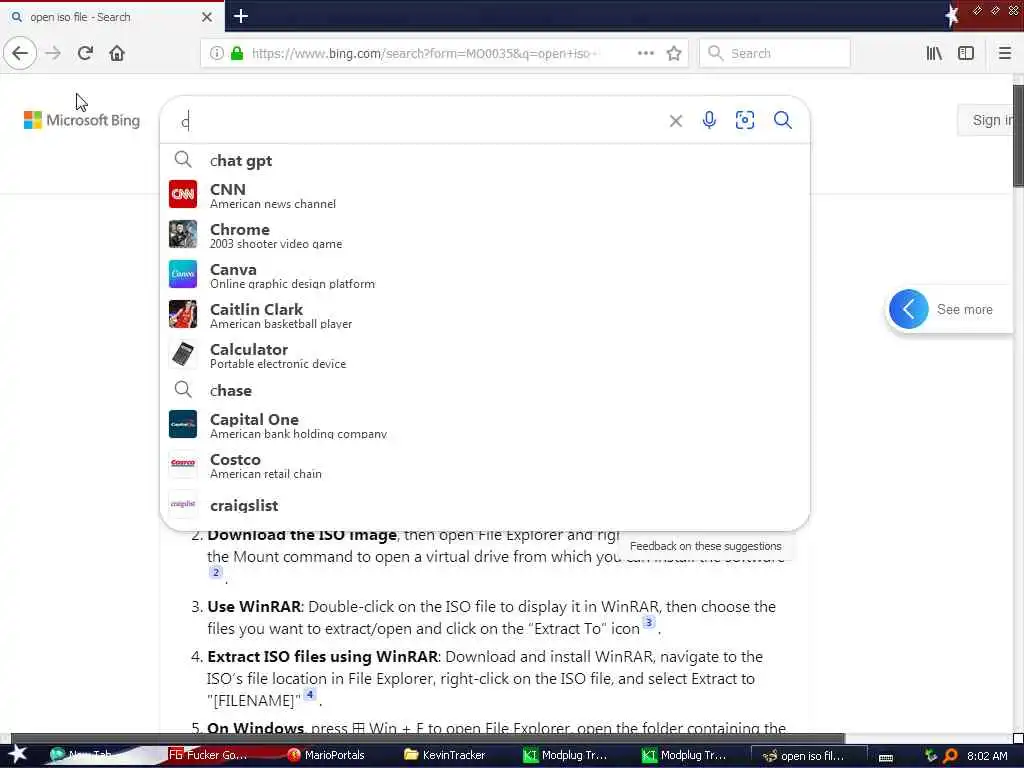Open citation reference 2 superscript
Screen dimensions: 1024x768
tap(216, 573)
